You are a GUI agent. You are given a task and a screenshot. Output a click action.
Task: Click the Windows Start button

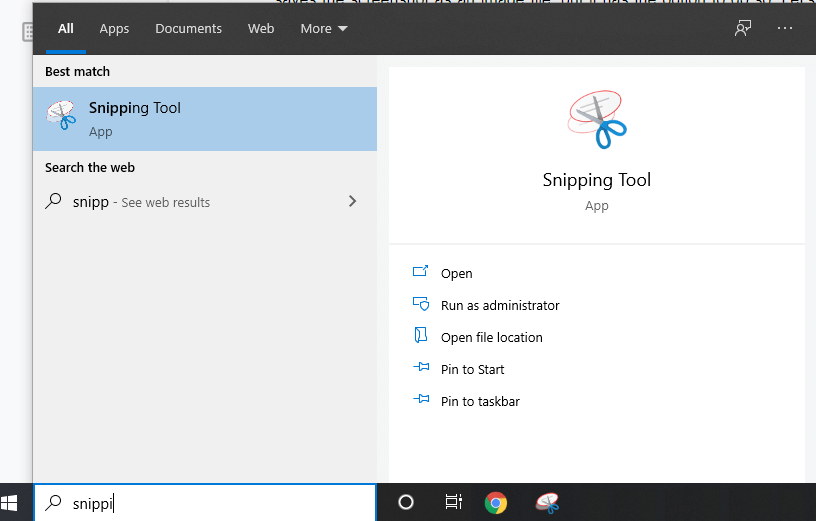click(9, 503)
